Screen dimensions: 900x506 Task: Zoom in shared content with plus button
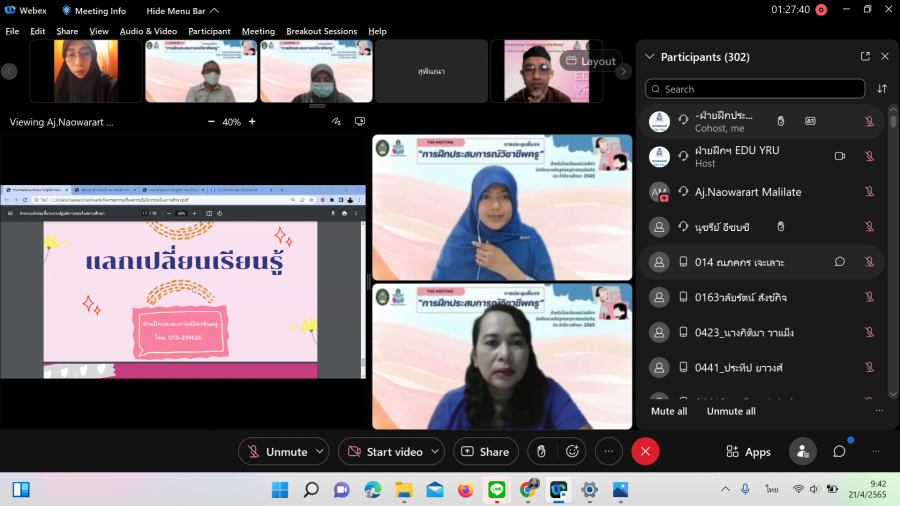coord(252,122)
